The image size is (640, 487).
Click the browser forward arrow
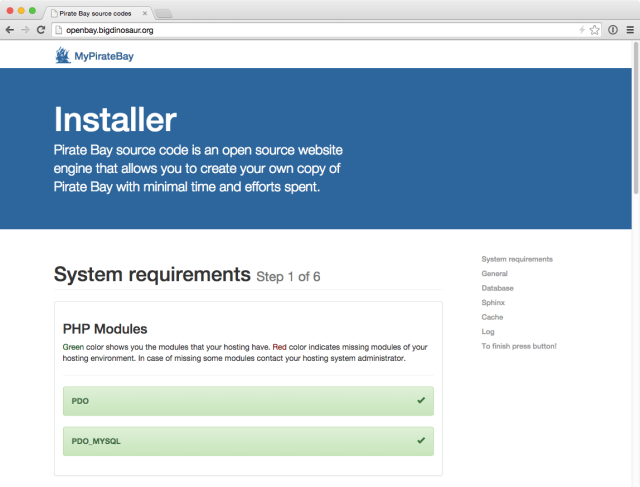(x=25, y=30)
